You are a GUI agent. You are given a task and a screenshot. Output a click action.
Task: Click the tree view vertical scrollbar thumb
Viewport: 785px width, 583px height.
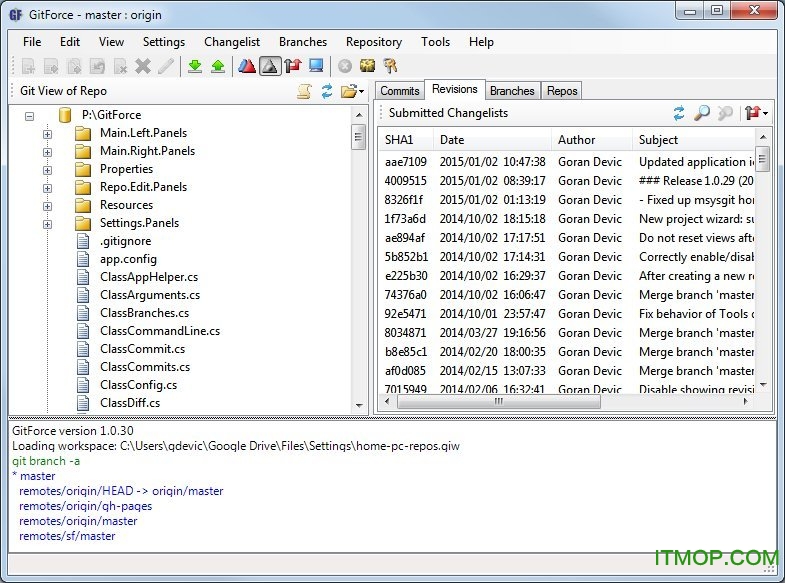pos(358,137)
